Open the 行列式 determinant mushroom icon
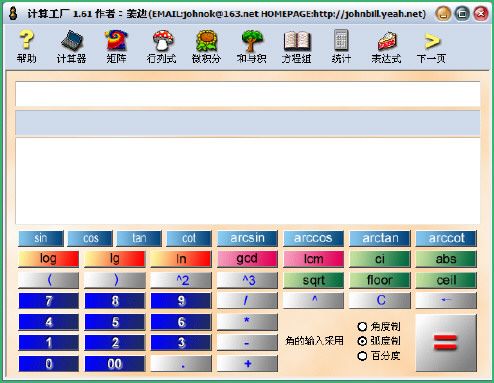494x383 pixels. point(162,46)
